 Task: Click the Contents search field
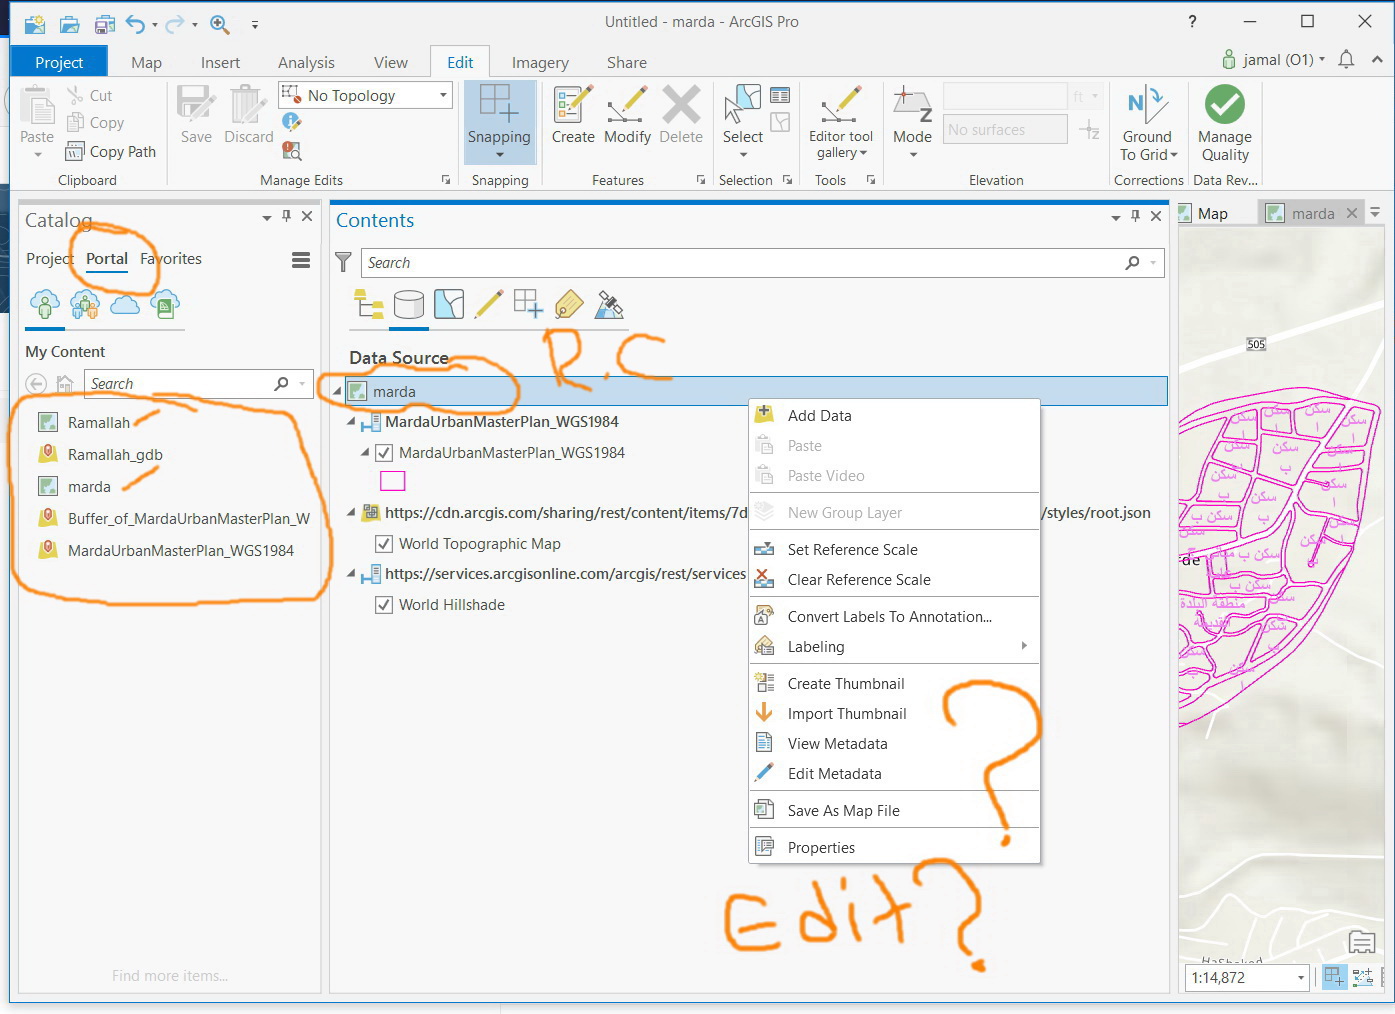[762, 262]
